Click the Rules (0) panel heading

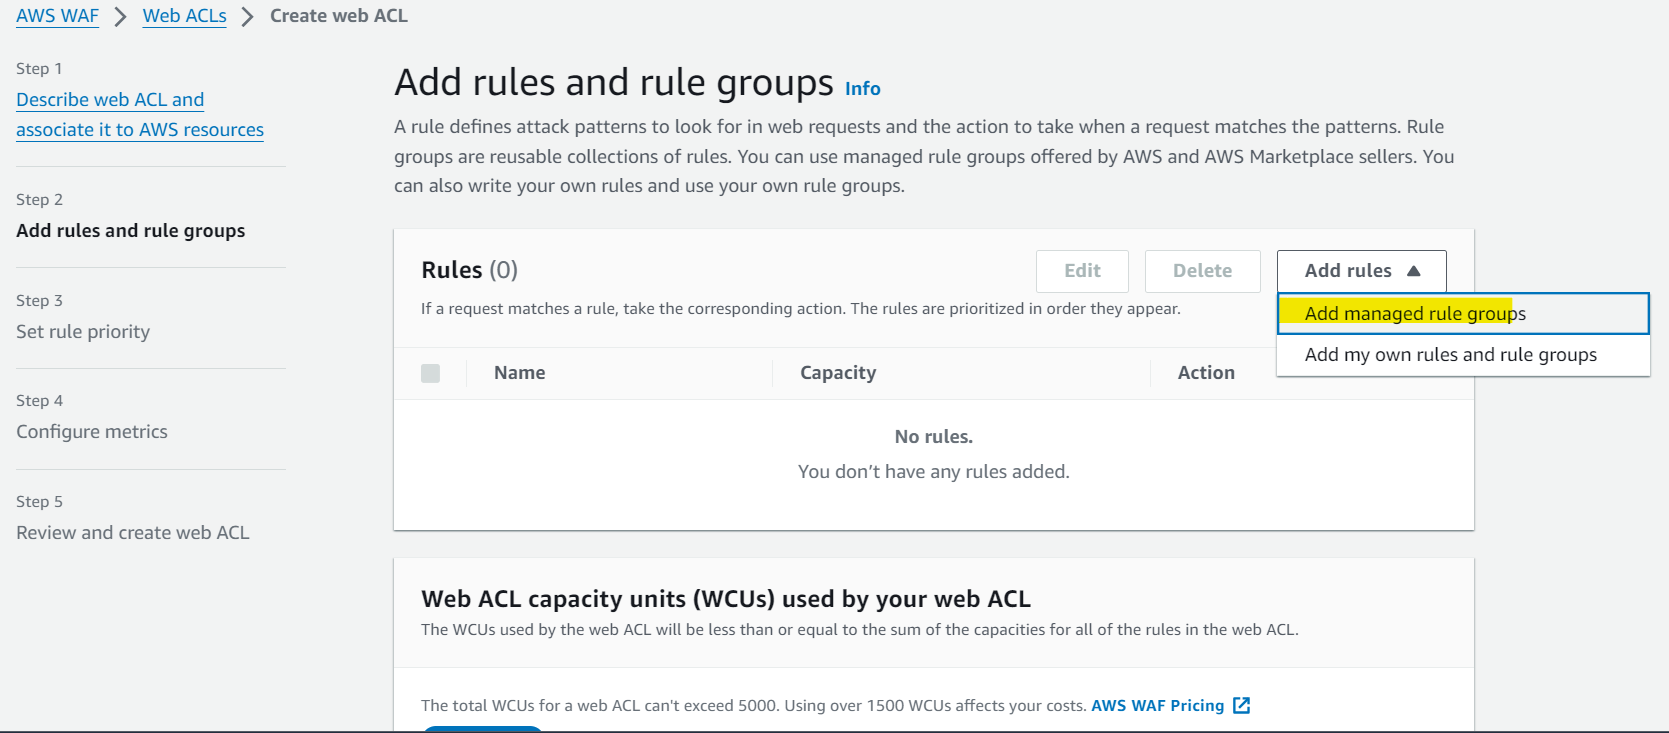click(x=470, y=270)
